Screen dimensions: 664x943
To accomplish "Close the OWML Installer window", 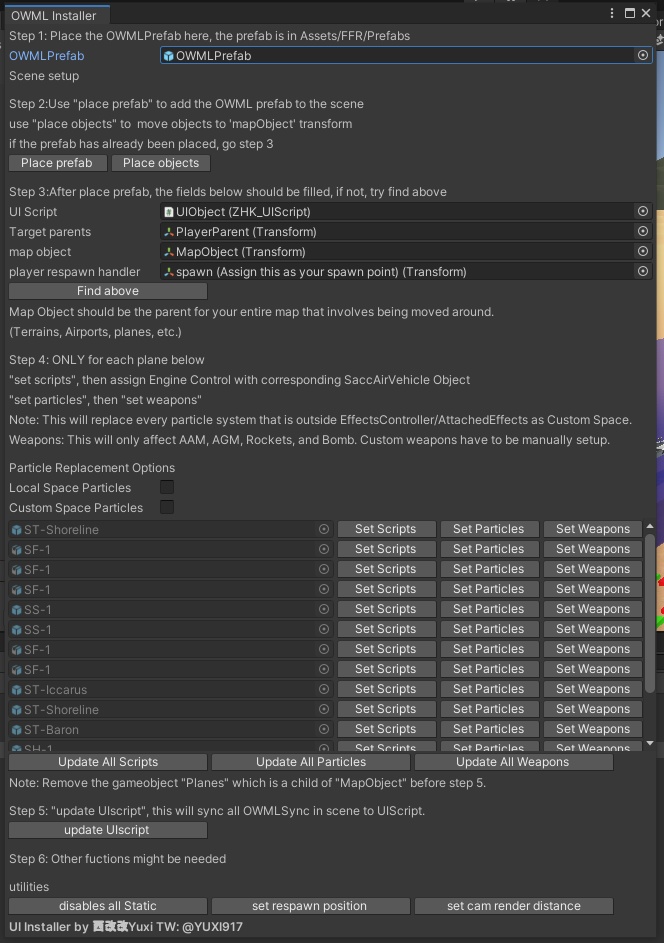I will 647,13.
